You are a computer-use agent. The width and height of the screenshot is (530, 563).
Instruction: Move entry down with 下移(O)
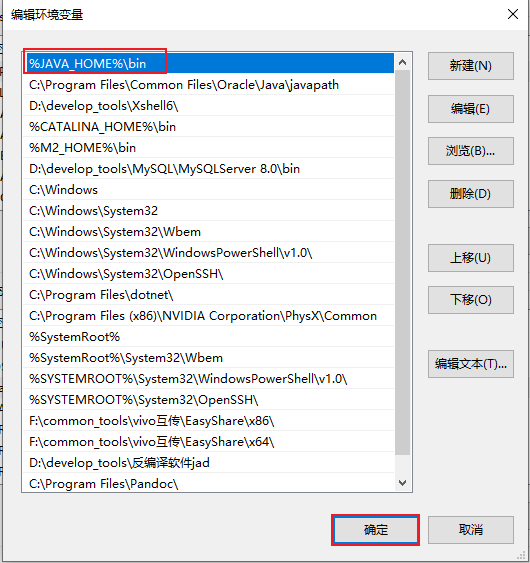(470, 300)
